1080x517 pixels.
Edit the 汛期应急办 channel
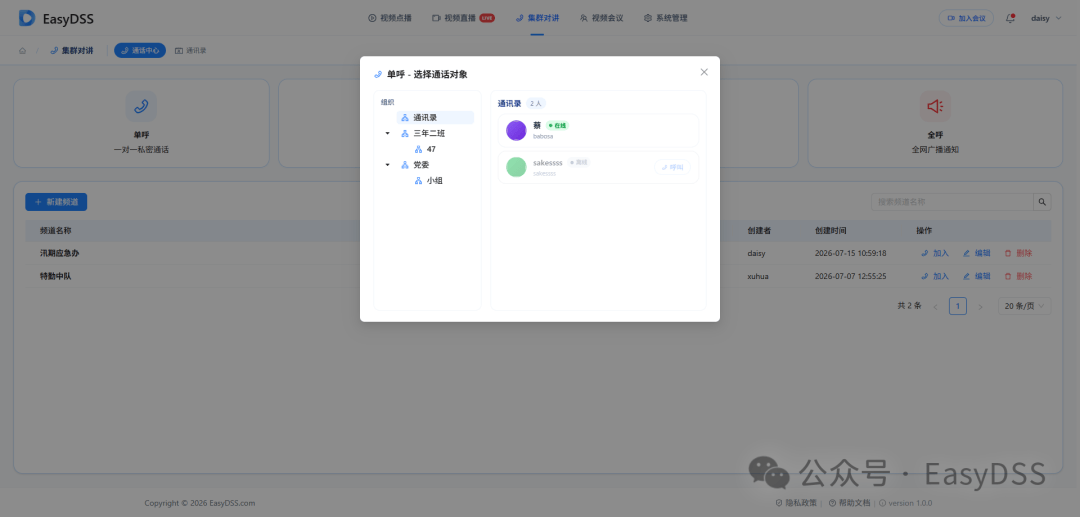pos(977,253)
